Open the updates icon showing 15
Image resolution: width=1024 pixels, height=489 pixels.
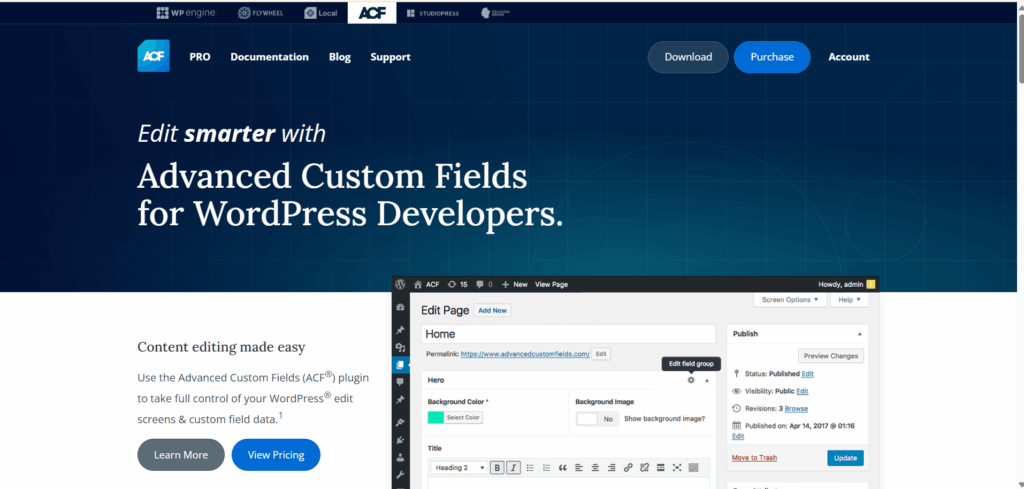coord(457,284)
